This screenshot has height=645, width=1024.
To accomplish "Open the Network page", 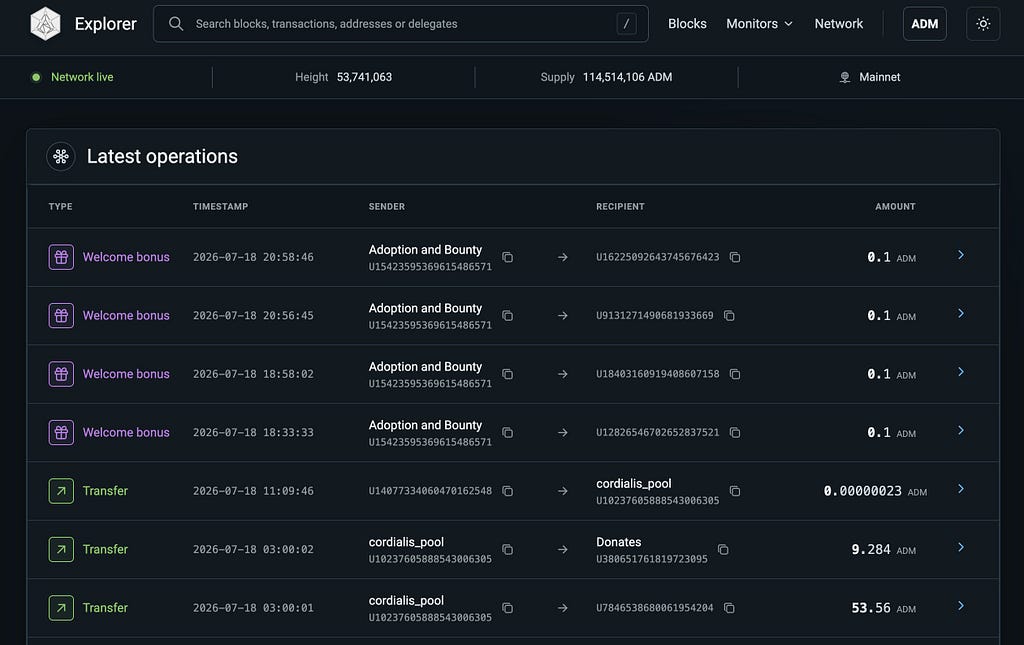I will pos(839,24).
